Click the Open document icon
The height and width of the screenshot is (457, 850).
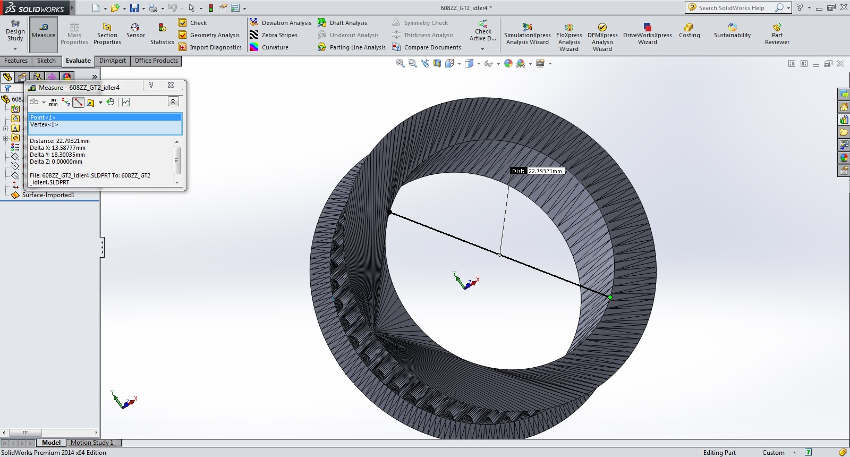114,8
